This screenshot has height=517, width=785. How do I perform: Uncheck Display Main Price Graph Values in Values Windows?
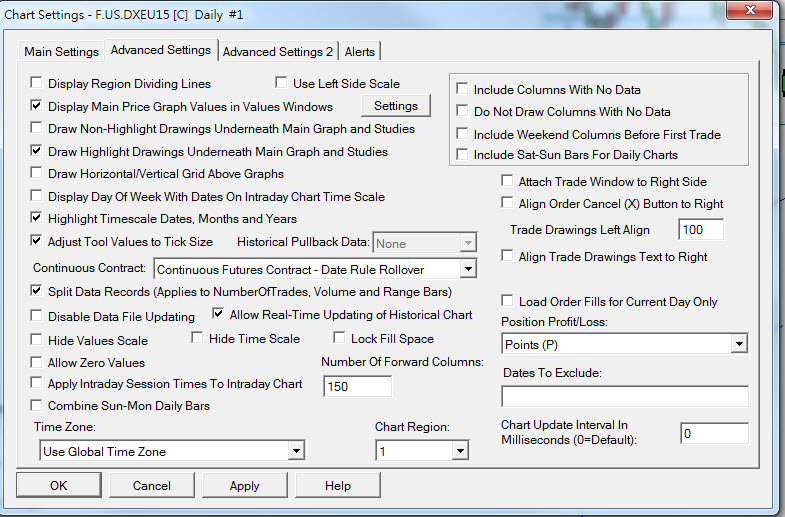(x=36, y=106)
